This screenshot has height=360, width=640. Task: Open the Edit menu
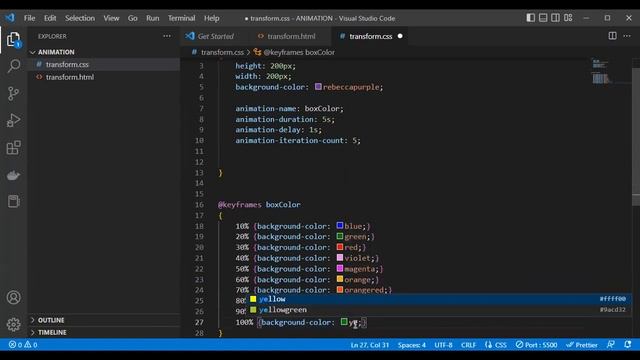50,18
